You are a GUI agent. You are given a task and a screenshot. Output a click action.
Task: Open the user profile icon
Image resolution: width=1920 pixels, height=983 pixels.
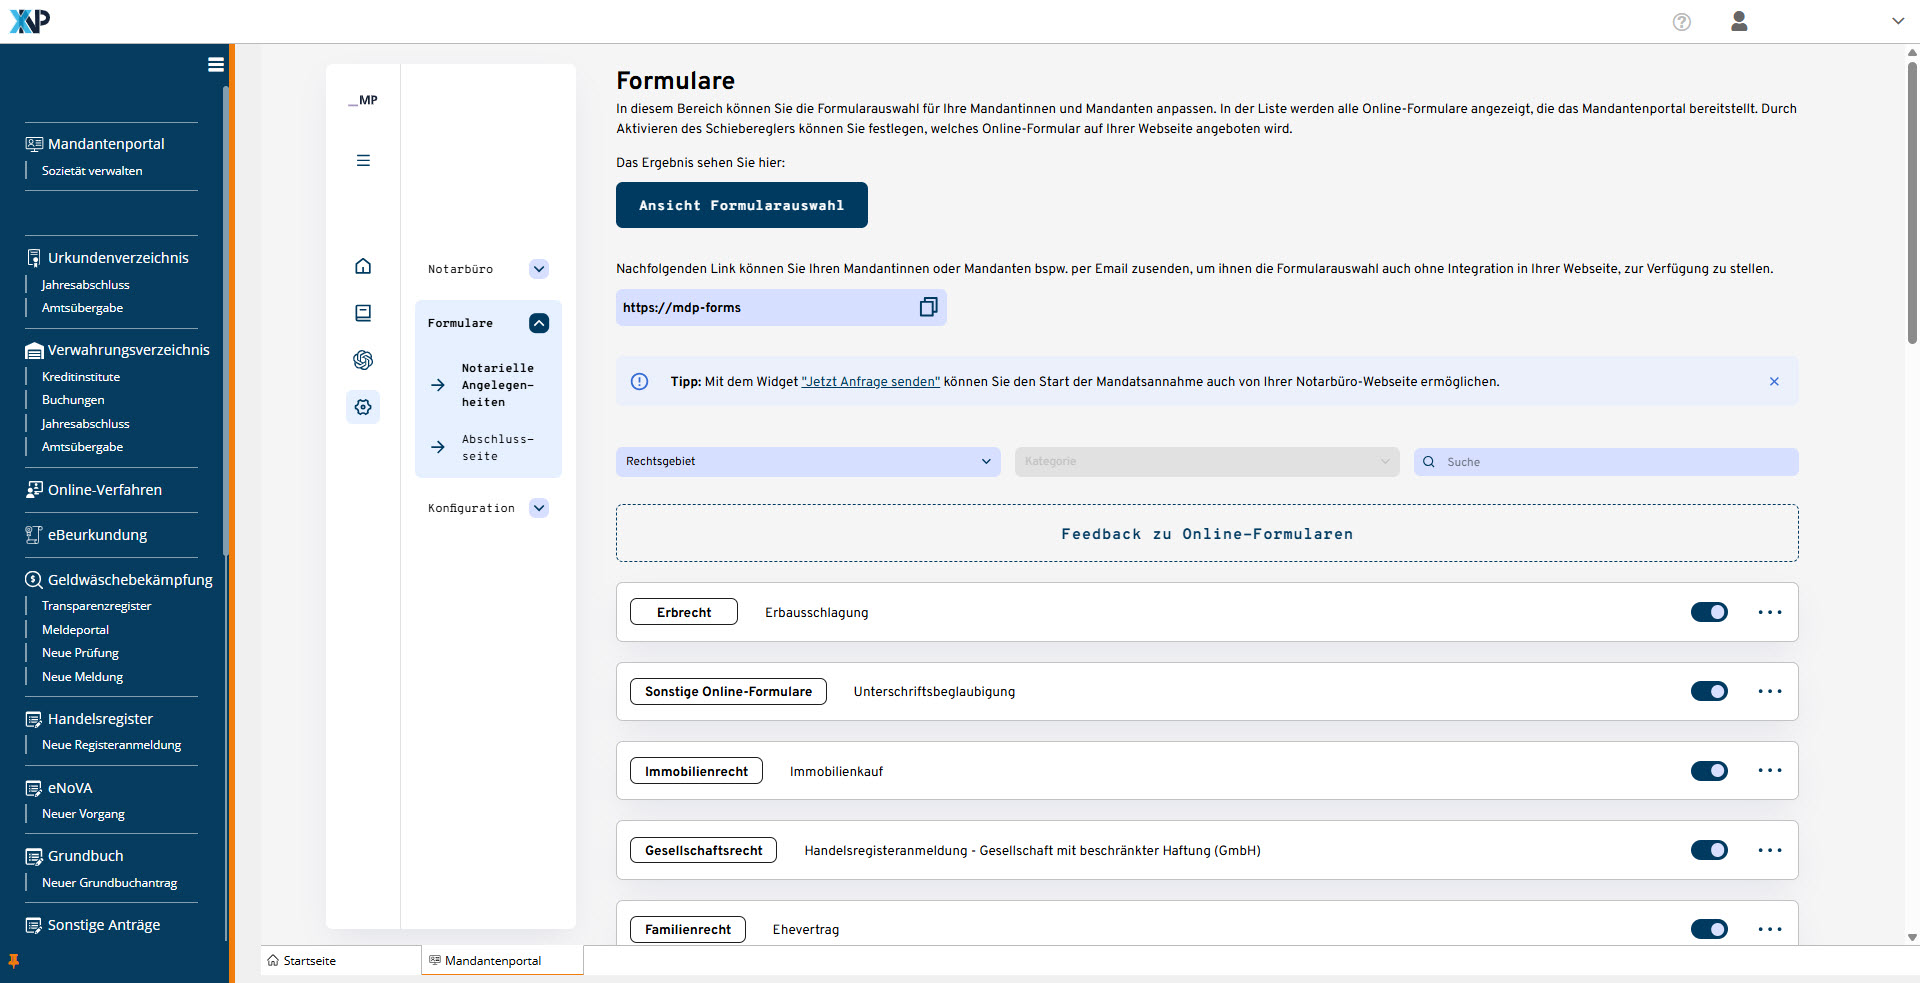(1739, 22)
